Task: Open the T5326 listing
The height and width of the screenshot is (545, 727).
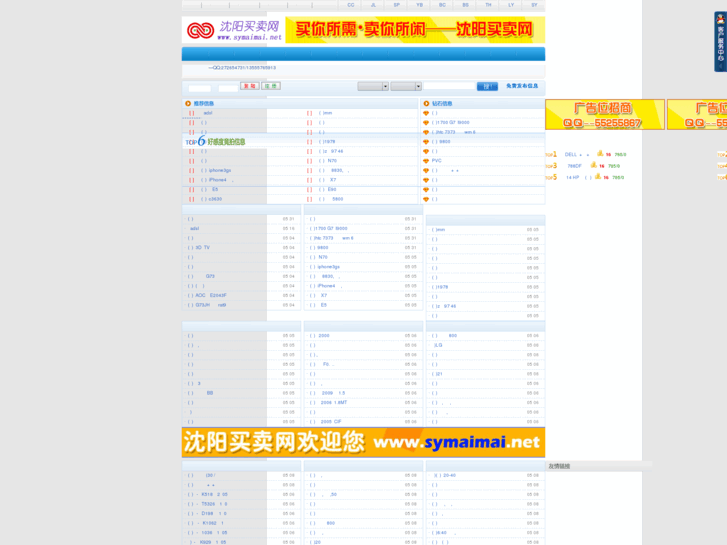Action: (208, 504)
